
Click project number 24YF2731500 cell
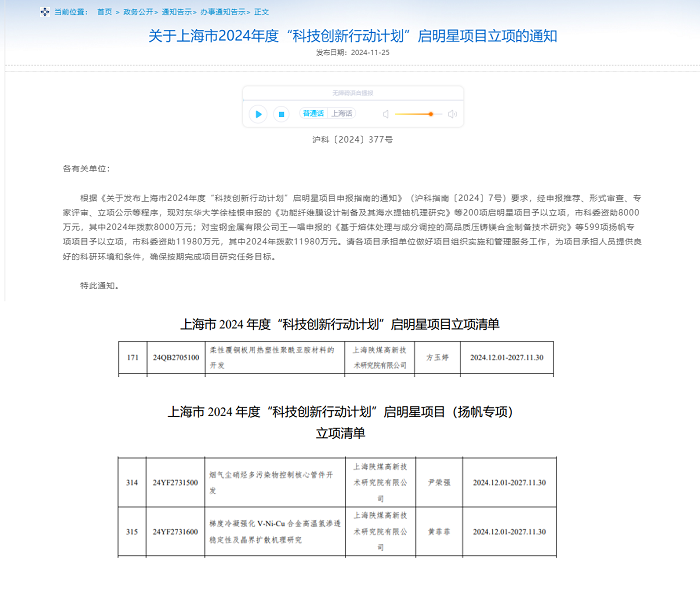point(176,482)
